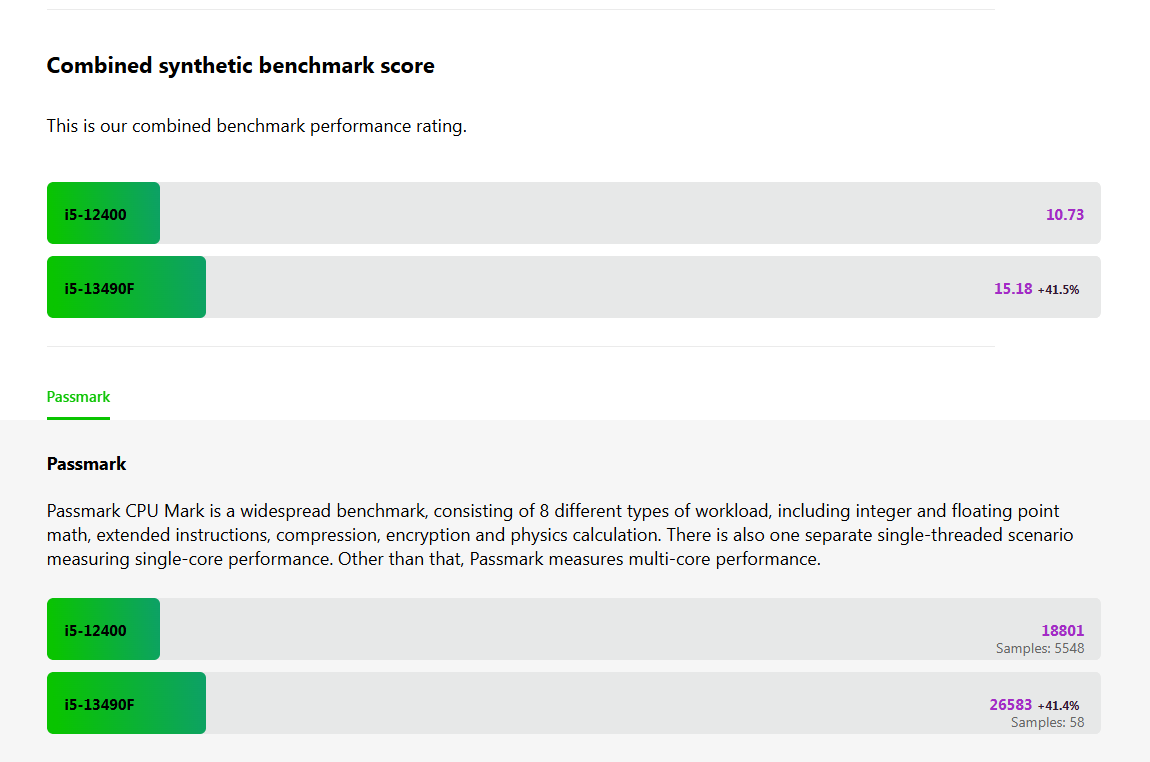1150x762 pixels.
Task: Click empty gray track of combined i5-12400 bar
Action: coord(600,214)
